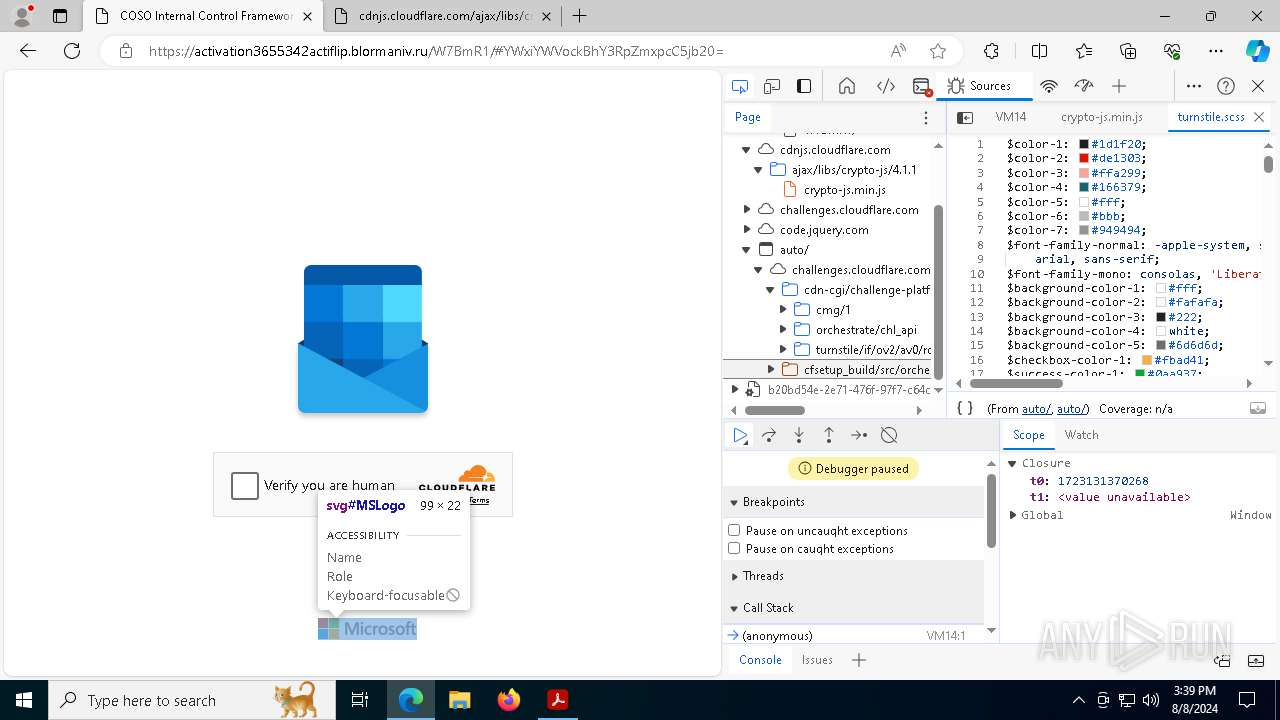The image size is (1280, 720).
Task: Pretty print the source with braces icon
Action: coord(965,408)
